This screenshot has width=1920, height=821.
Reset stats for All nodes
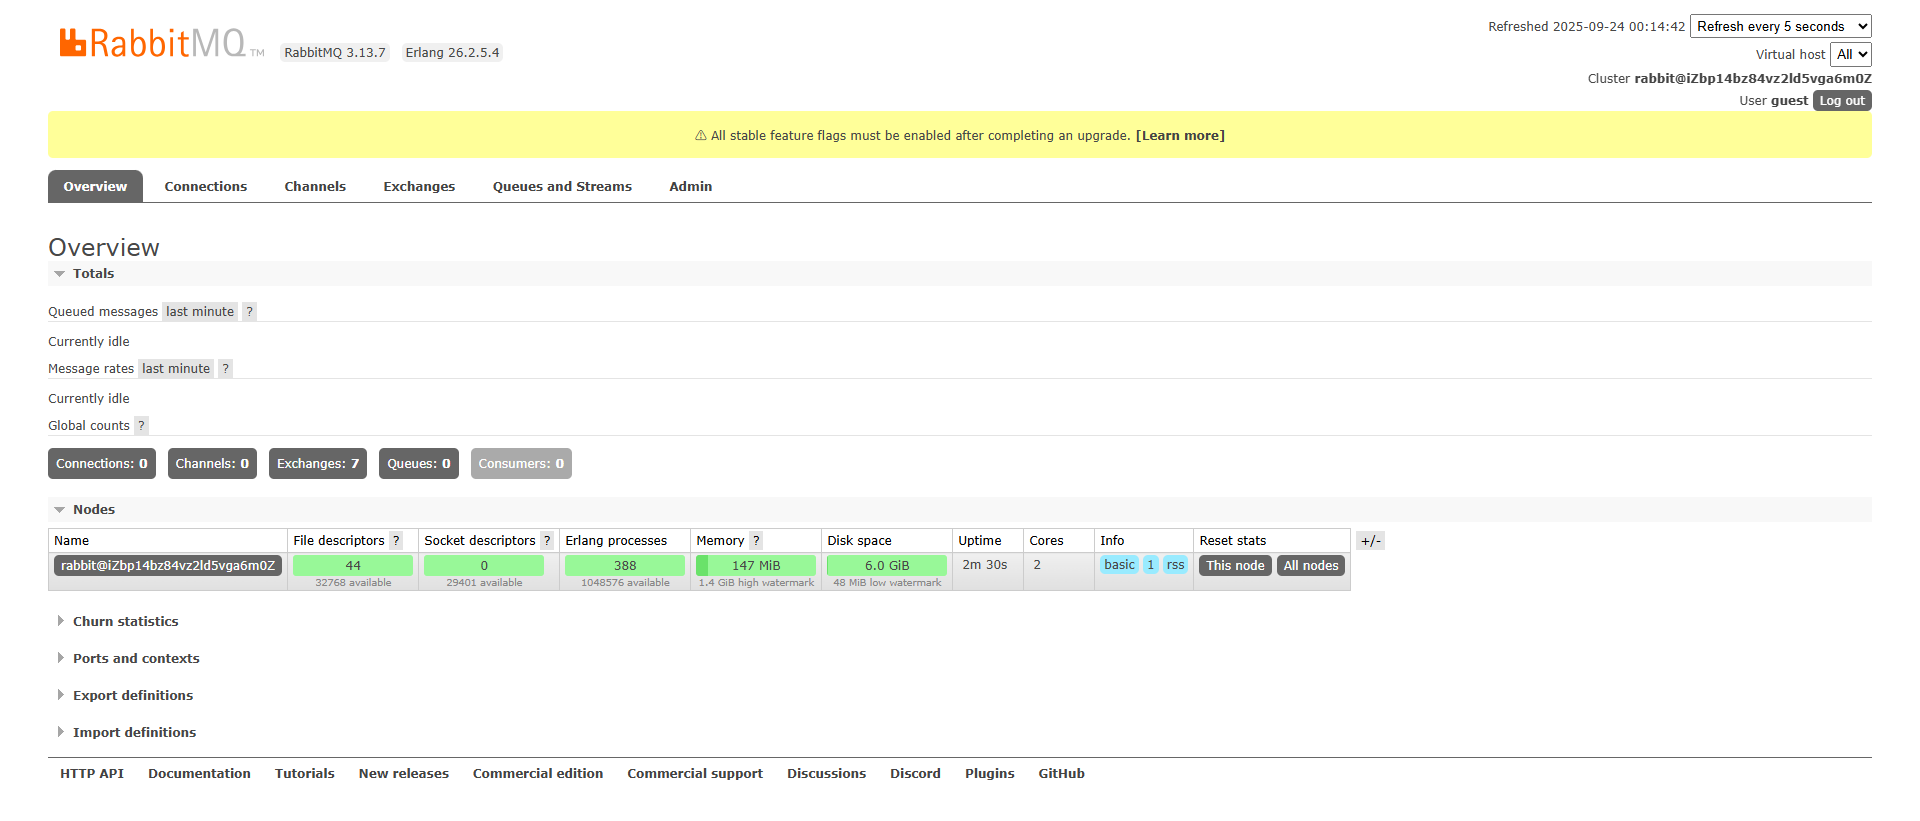[x=1311, y=566]
